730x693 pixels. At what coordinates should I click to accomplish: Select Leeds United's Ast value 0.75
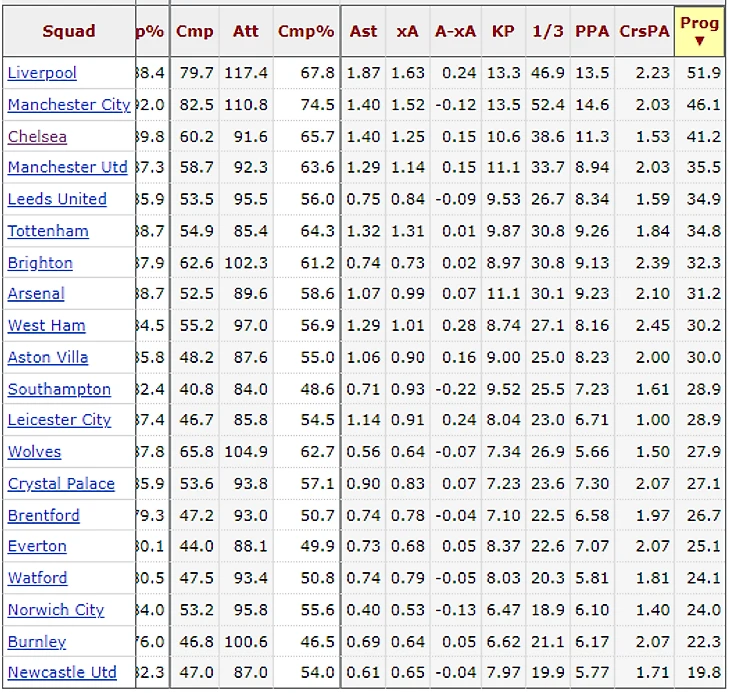[x=363, y=199]
